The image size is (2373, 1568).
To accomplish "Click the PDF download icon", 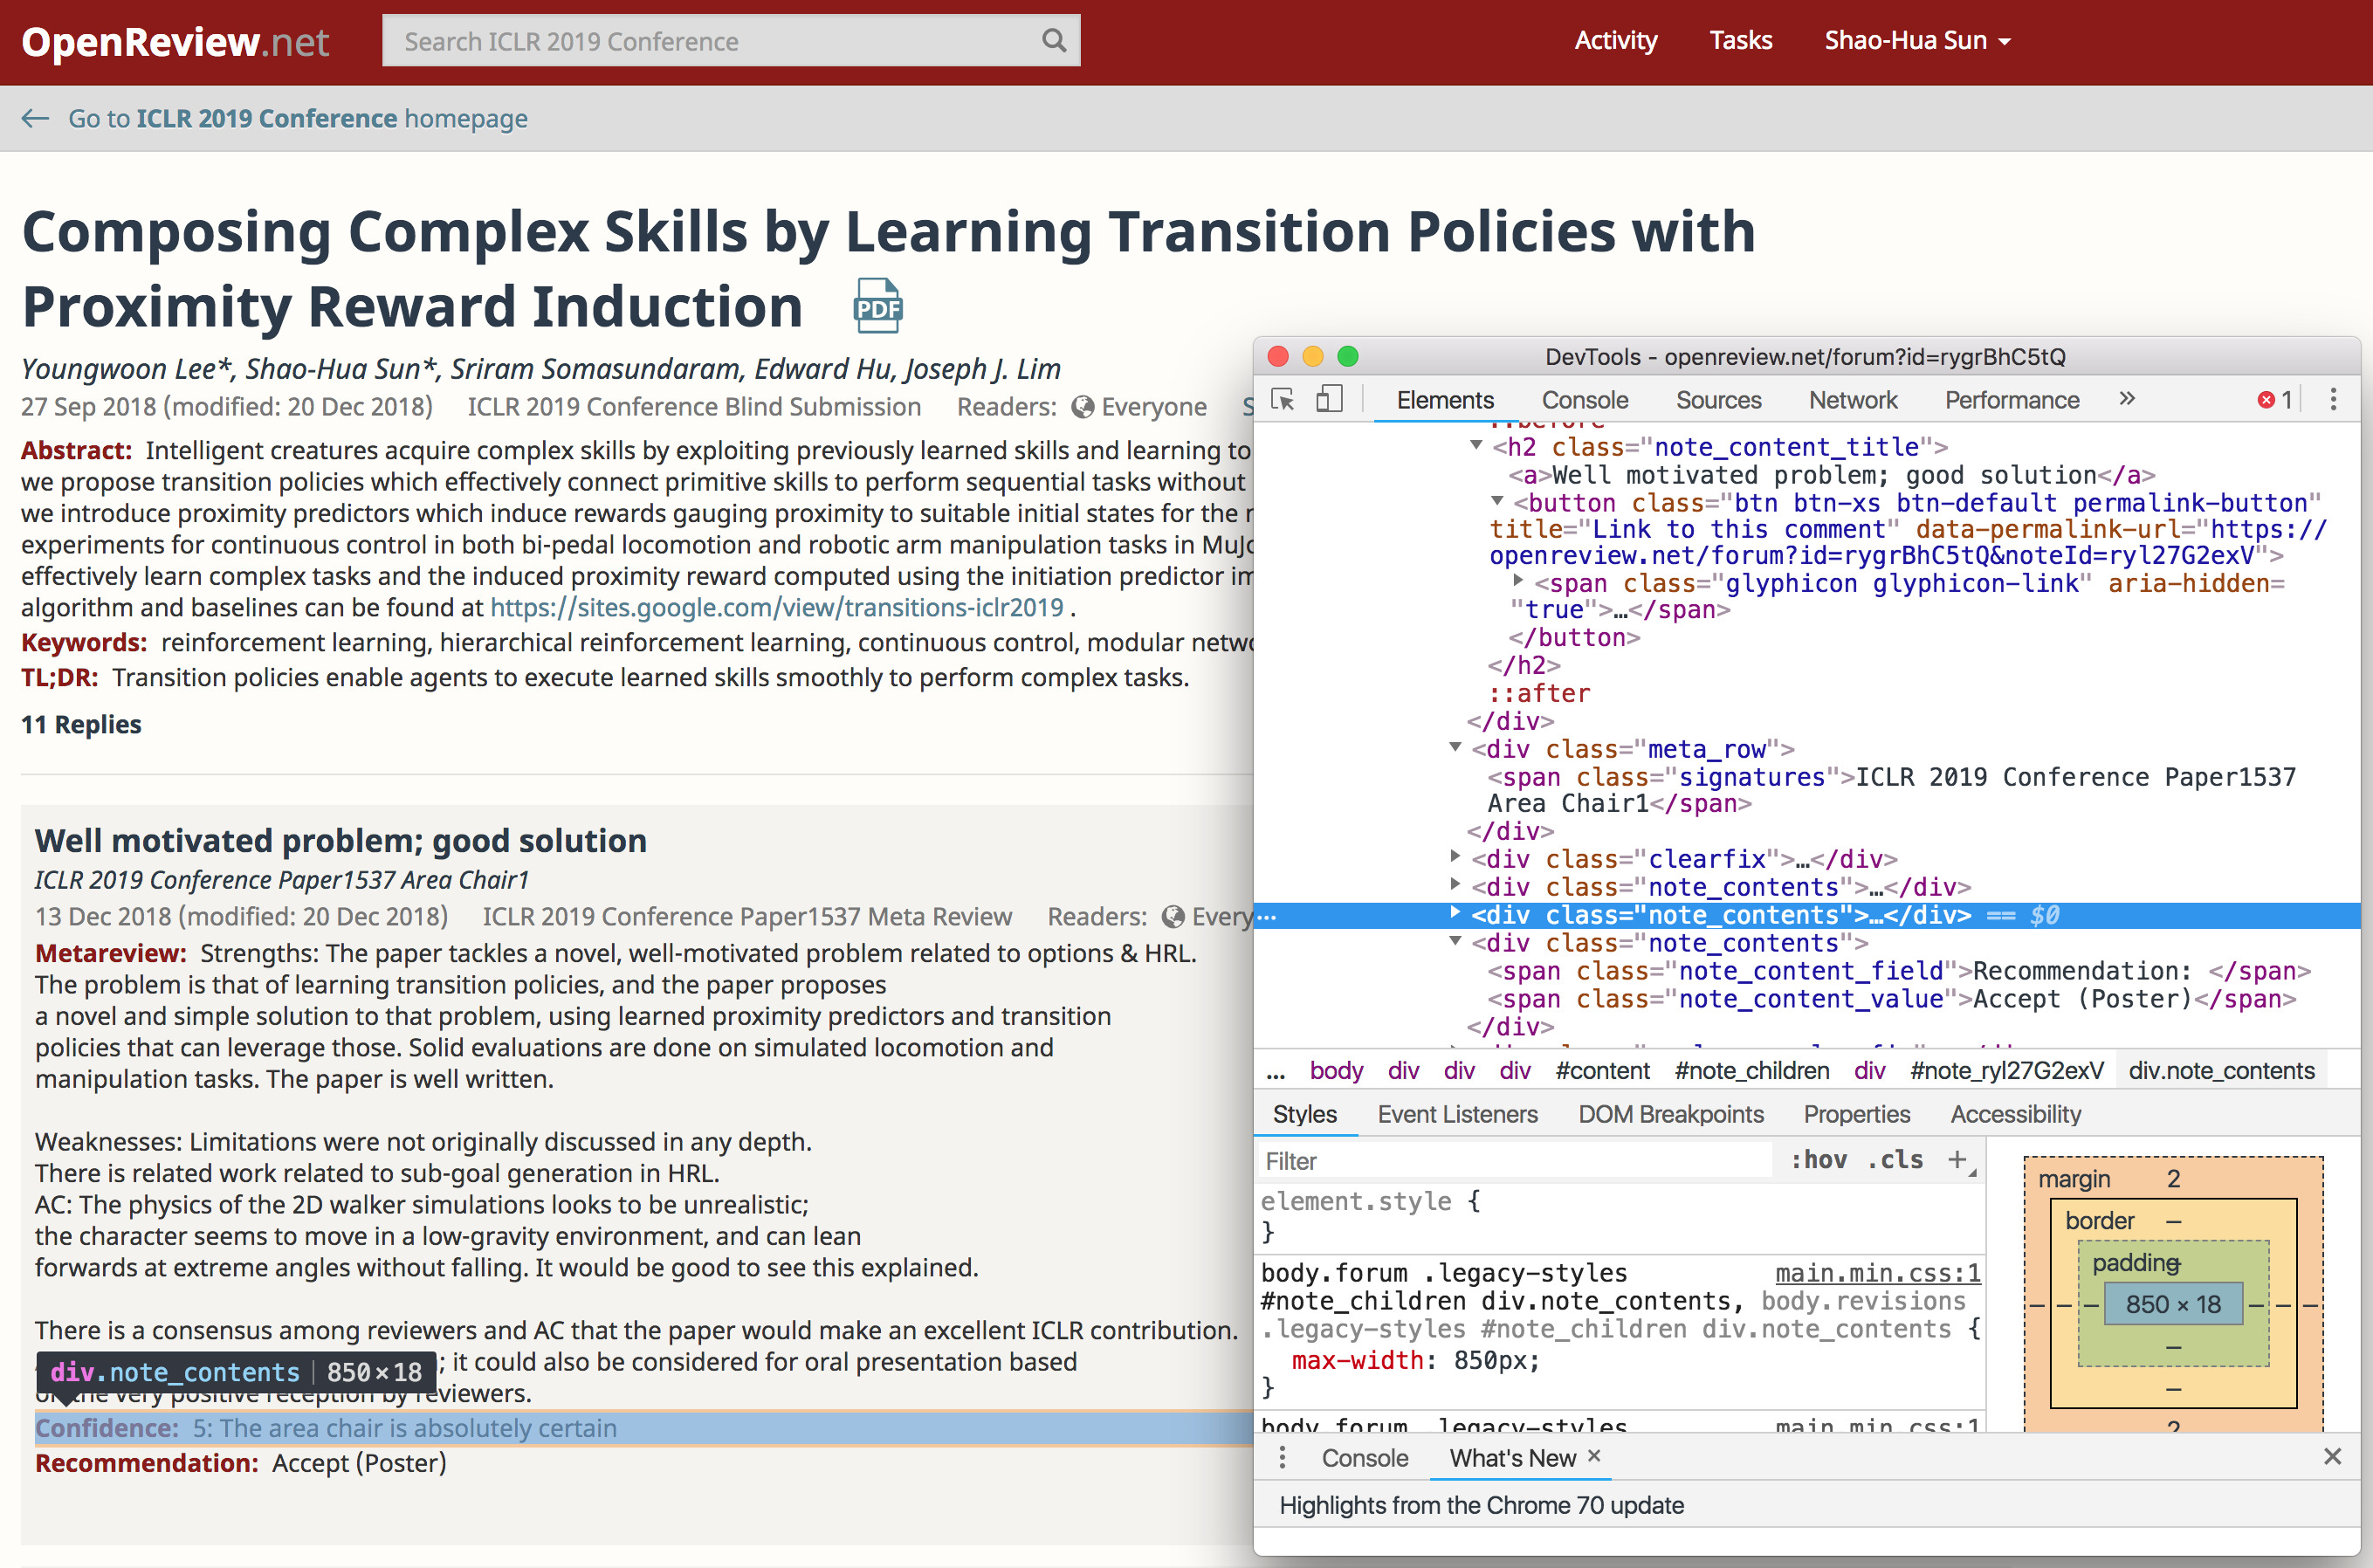I will [x=877, y=306].
